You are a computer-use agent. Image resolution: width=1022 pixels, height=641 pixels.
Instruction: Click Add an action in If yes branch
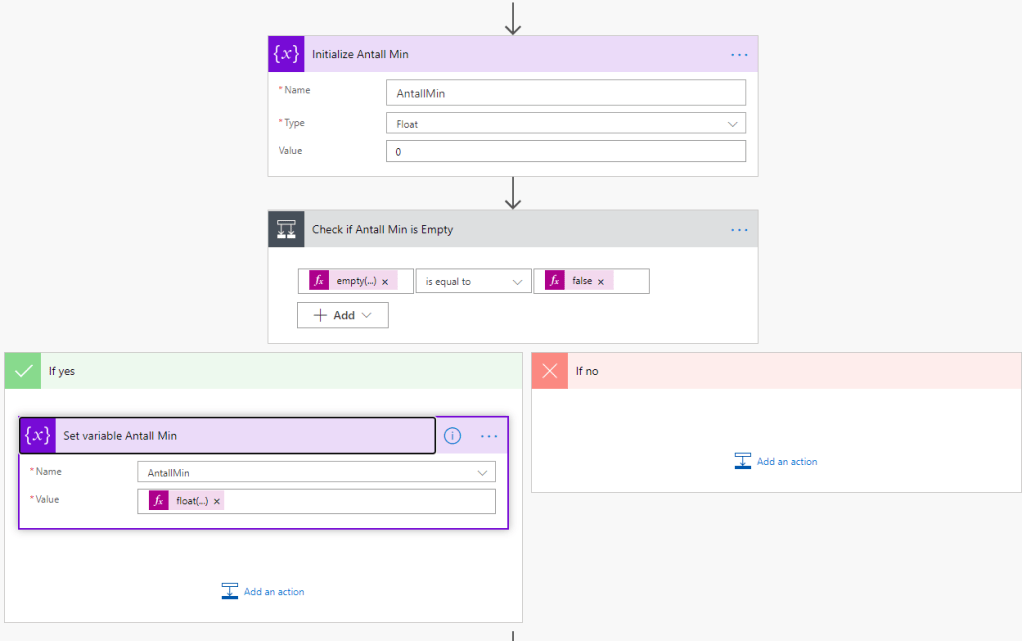(263, 591)
